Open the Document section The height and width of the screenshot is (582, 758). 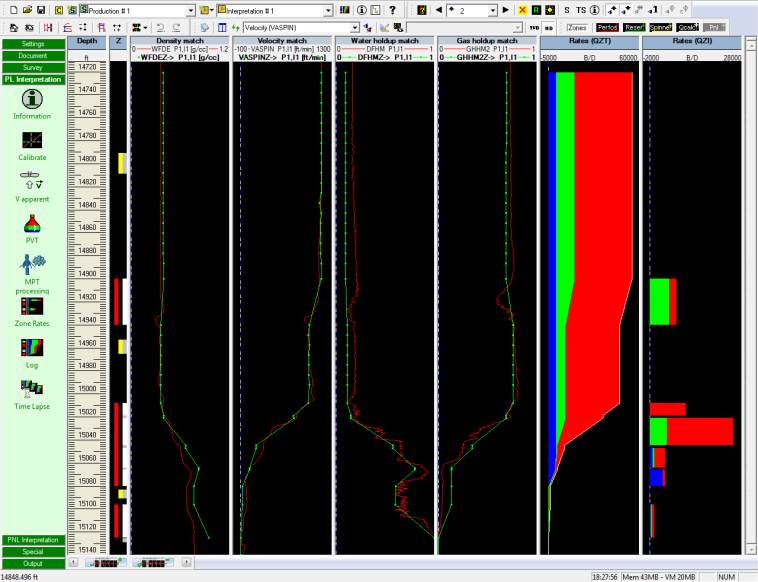33,56
